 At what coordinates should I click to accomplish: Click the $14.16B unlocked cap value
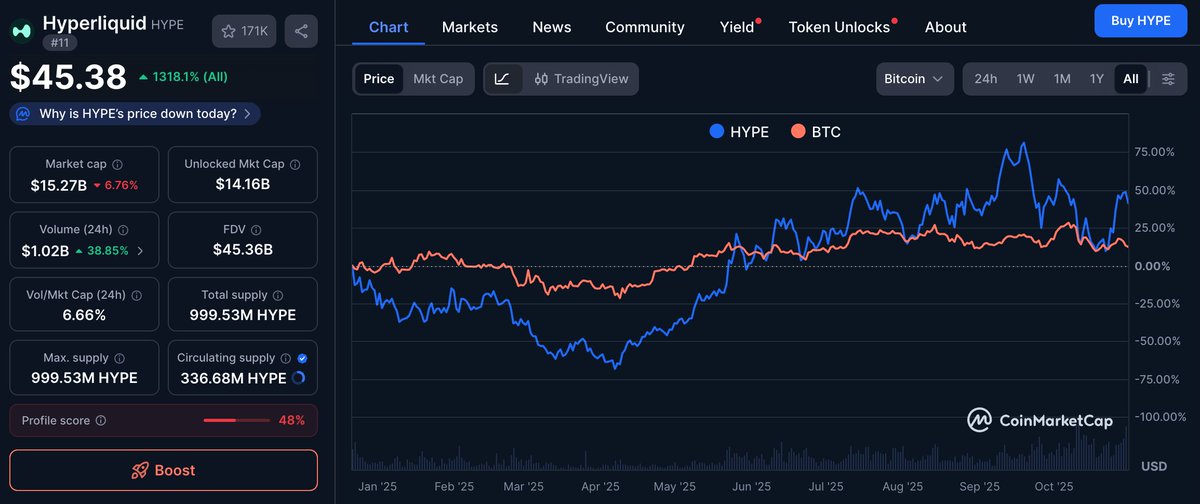click(242, 184)
